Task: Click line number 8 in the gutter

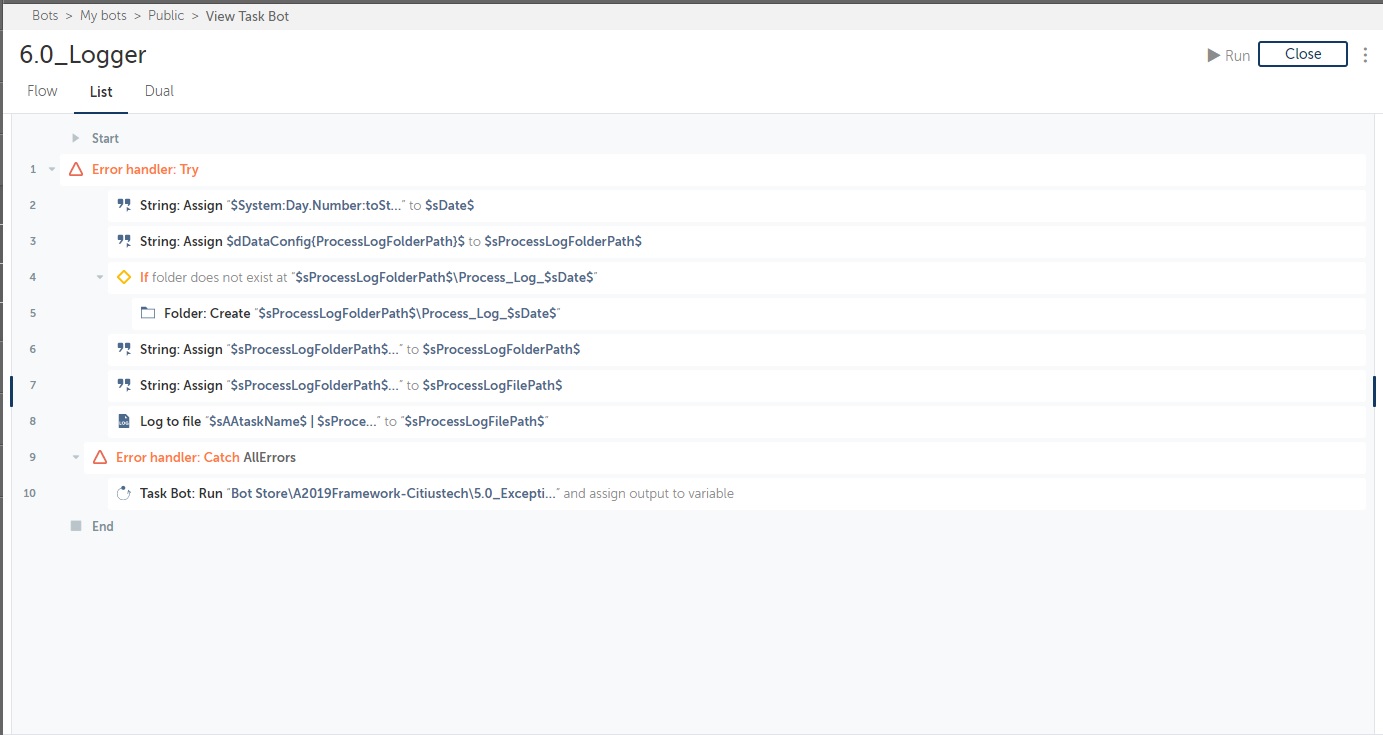Action: click(x=33, y=421)
